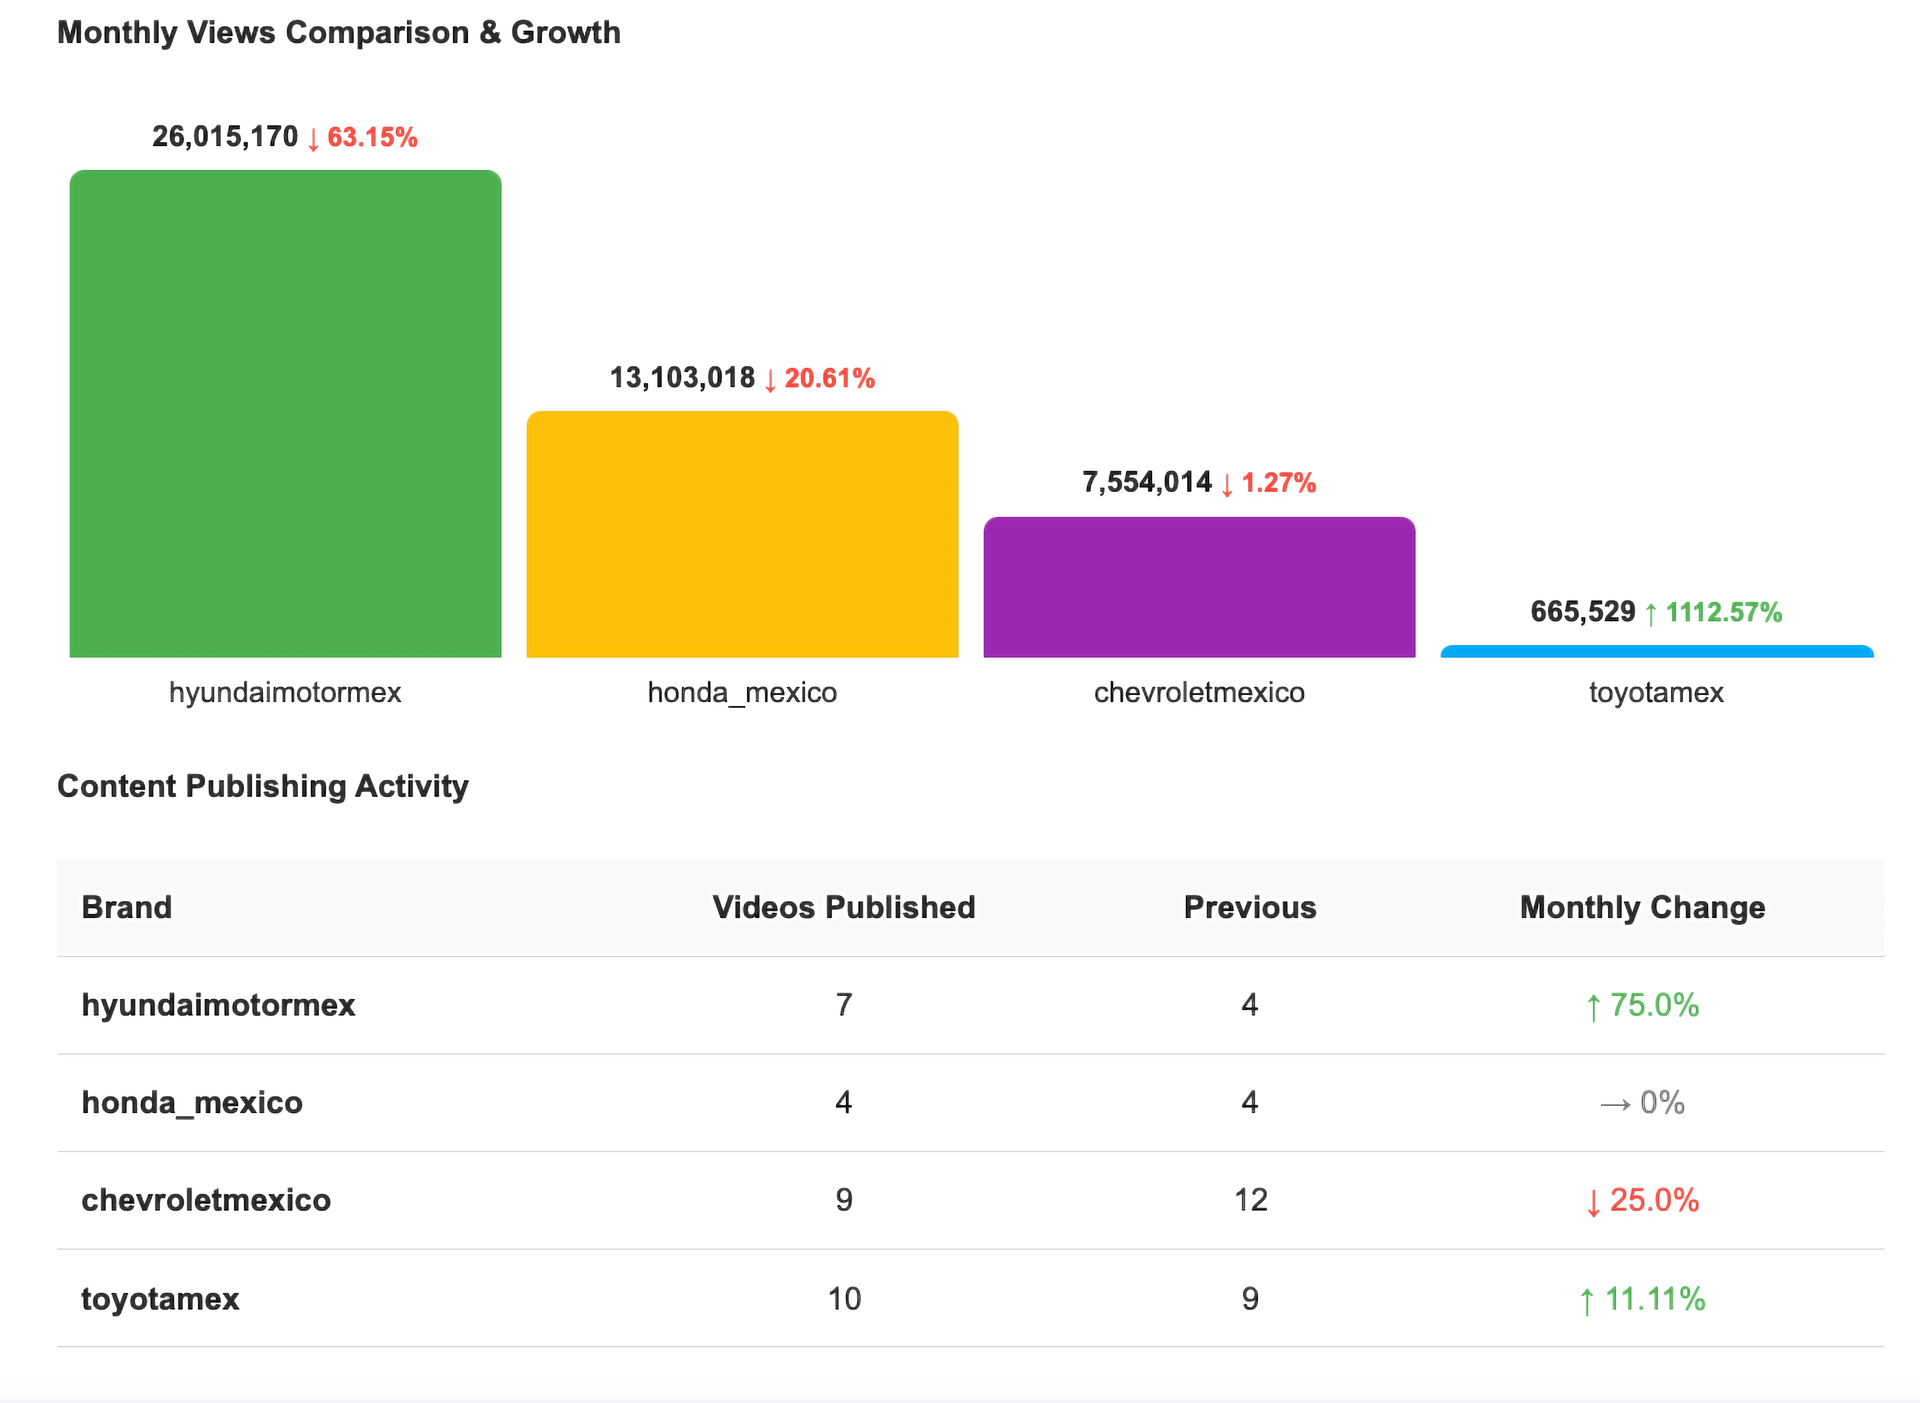Click the Content Publishing Activity heading
The image size is (1920, 1403).
coord(263,786)
